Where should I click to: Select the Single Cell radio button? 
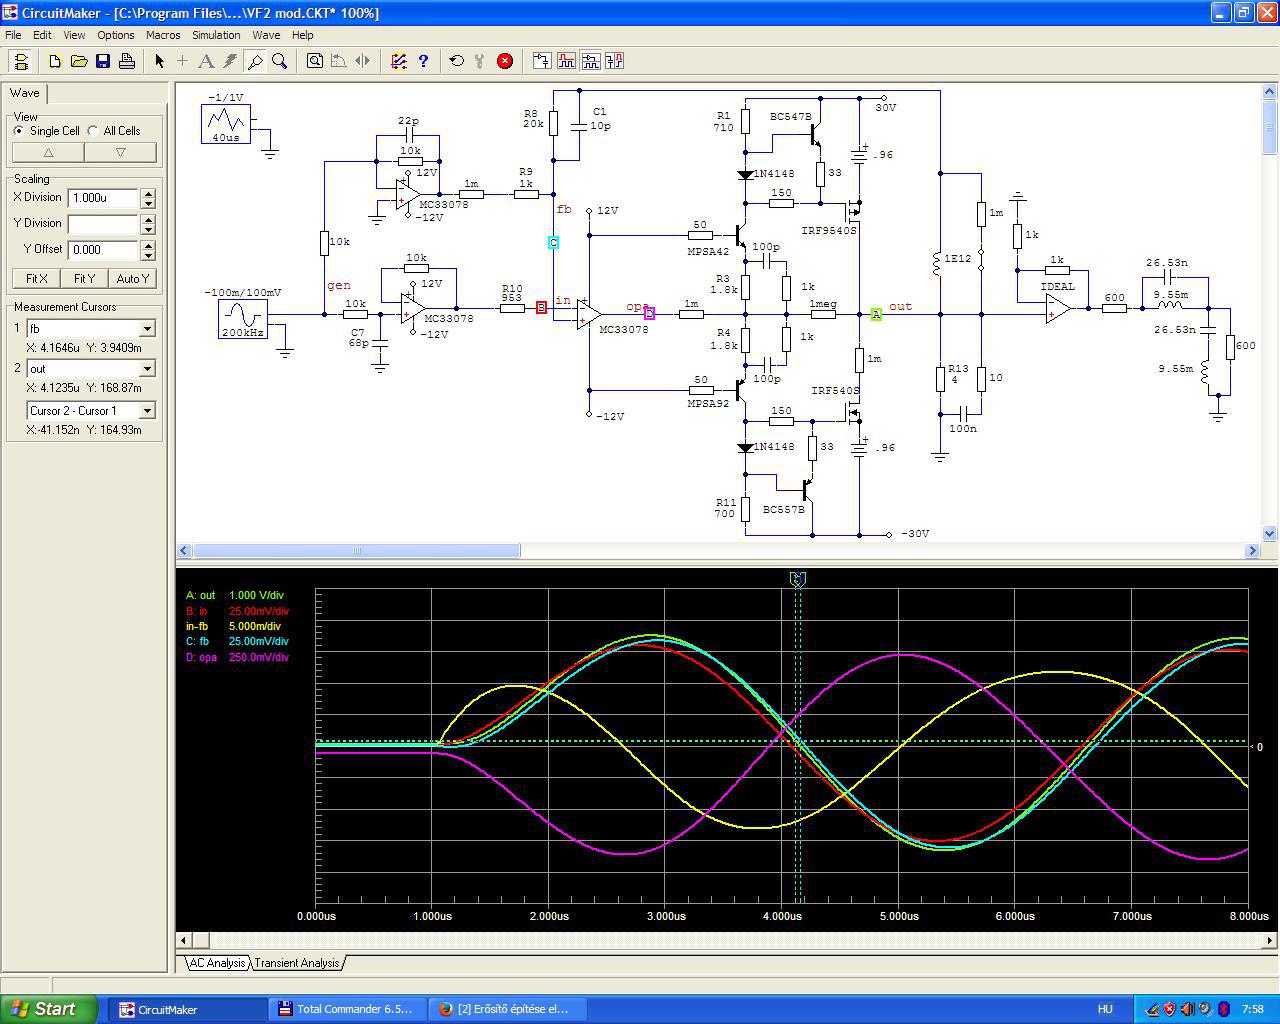[19, 131]
